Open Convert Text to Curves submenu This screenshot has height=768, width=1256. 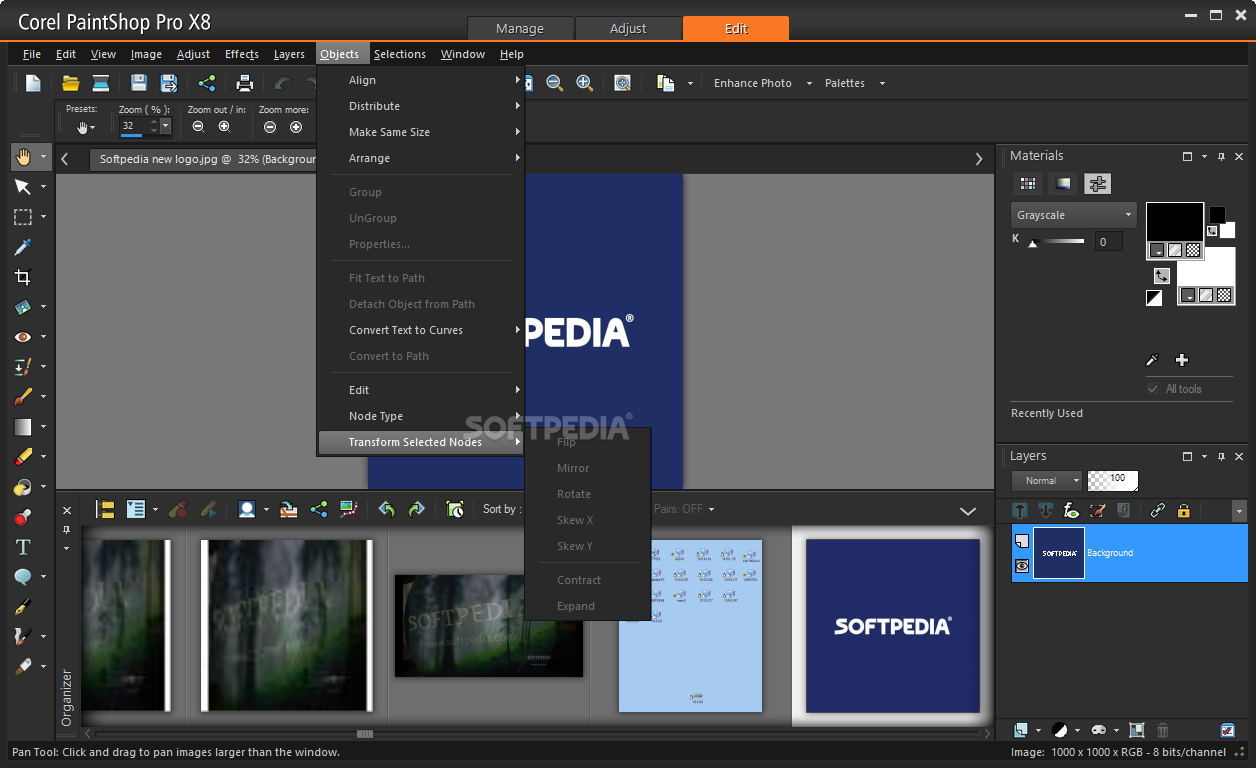[421, 330]
